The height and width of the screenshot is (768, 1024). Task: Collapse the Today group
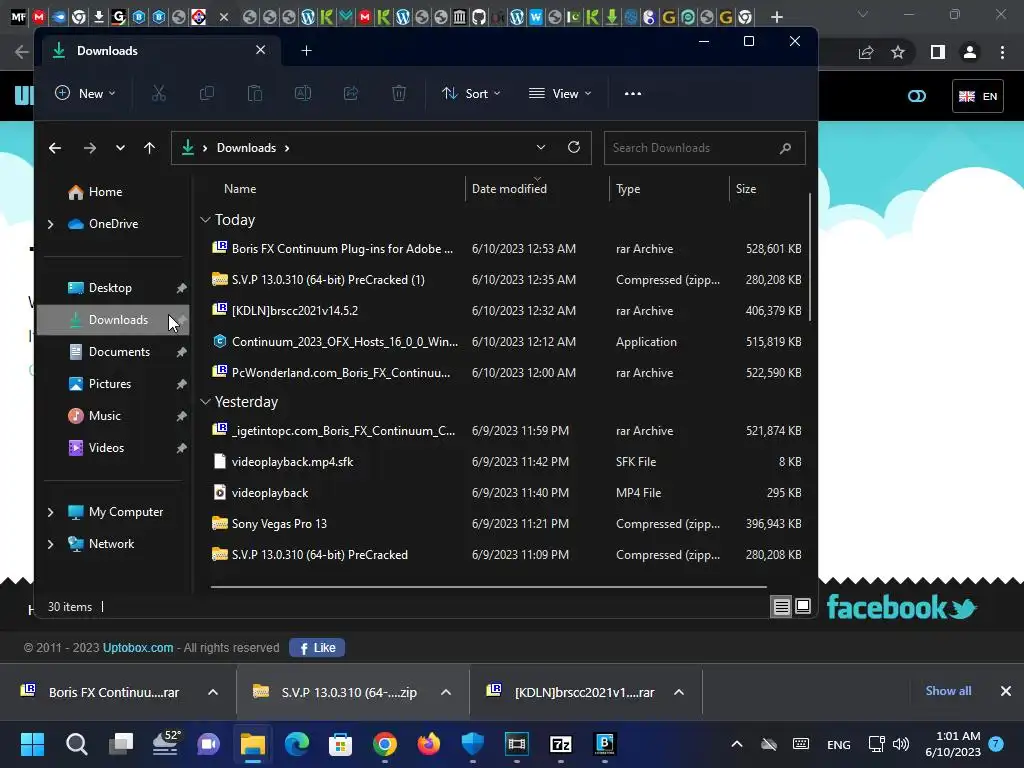pos(205,219)
